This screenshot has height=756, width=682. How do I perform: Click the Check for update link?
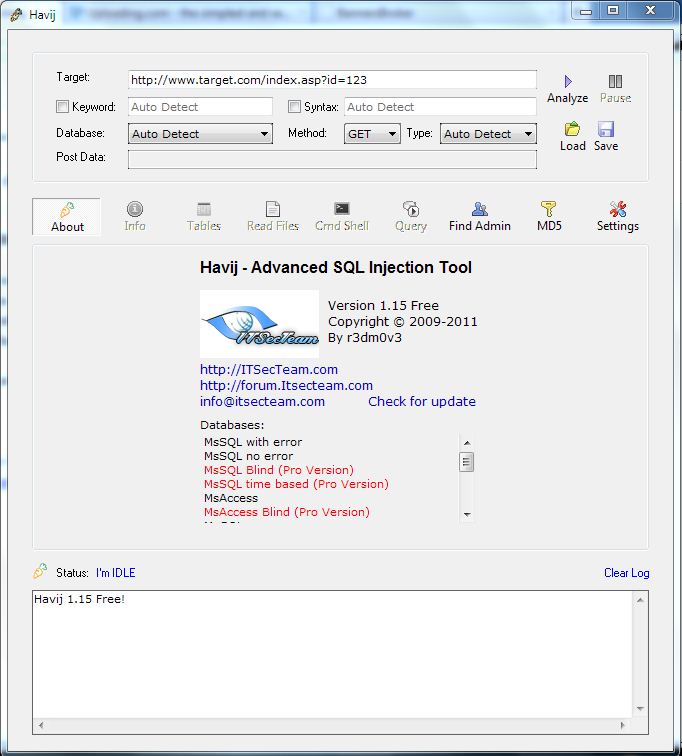pos(422,401)
